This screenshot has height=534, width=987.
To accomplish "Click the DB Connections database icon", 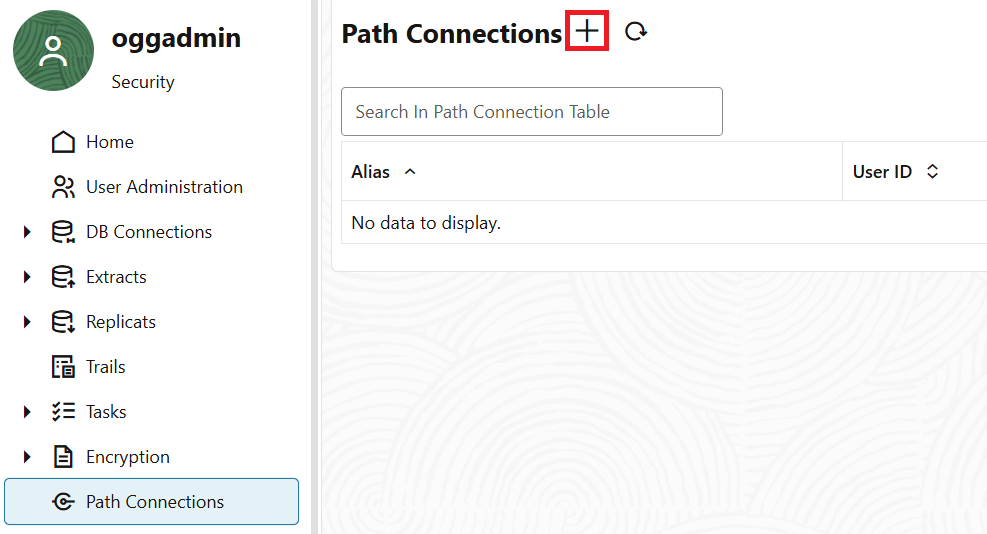I will click(63, 232).
